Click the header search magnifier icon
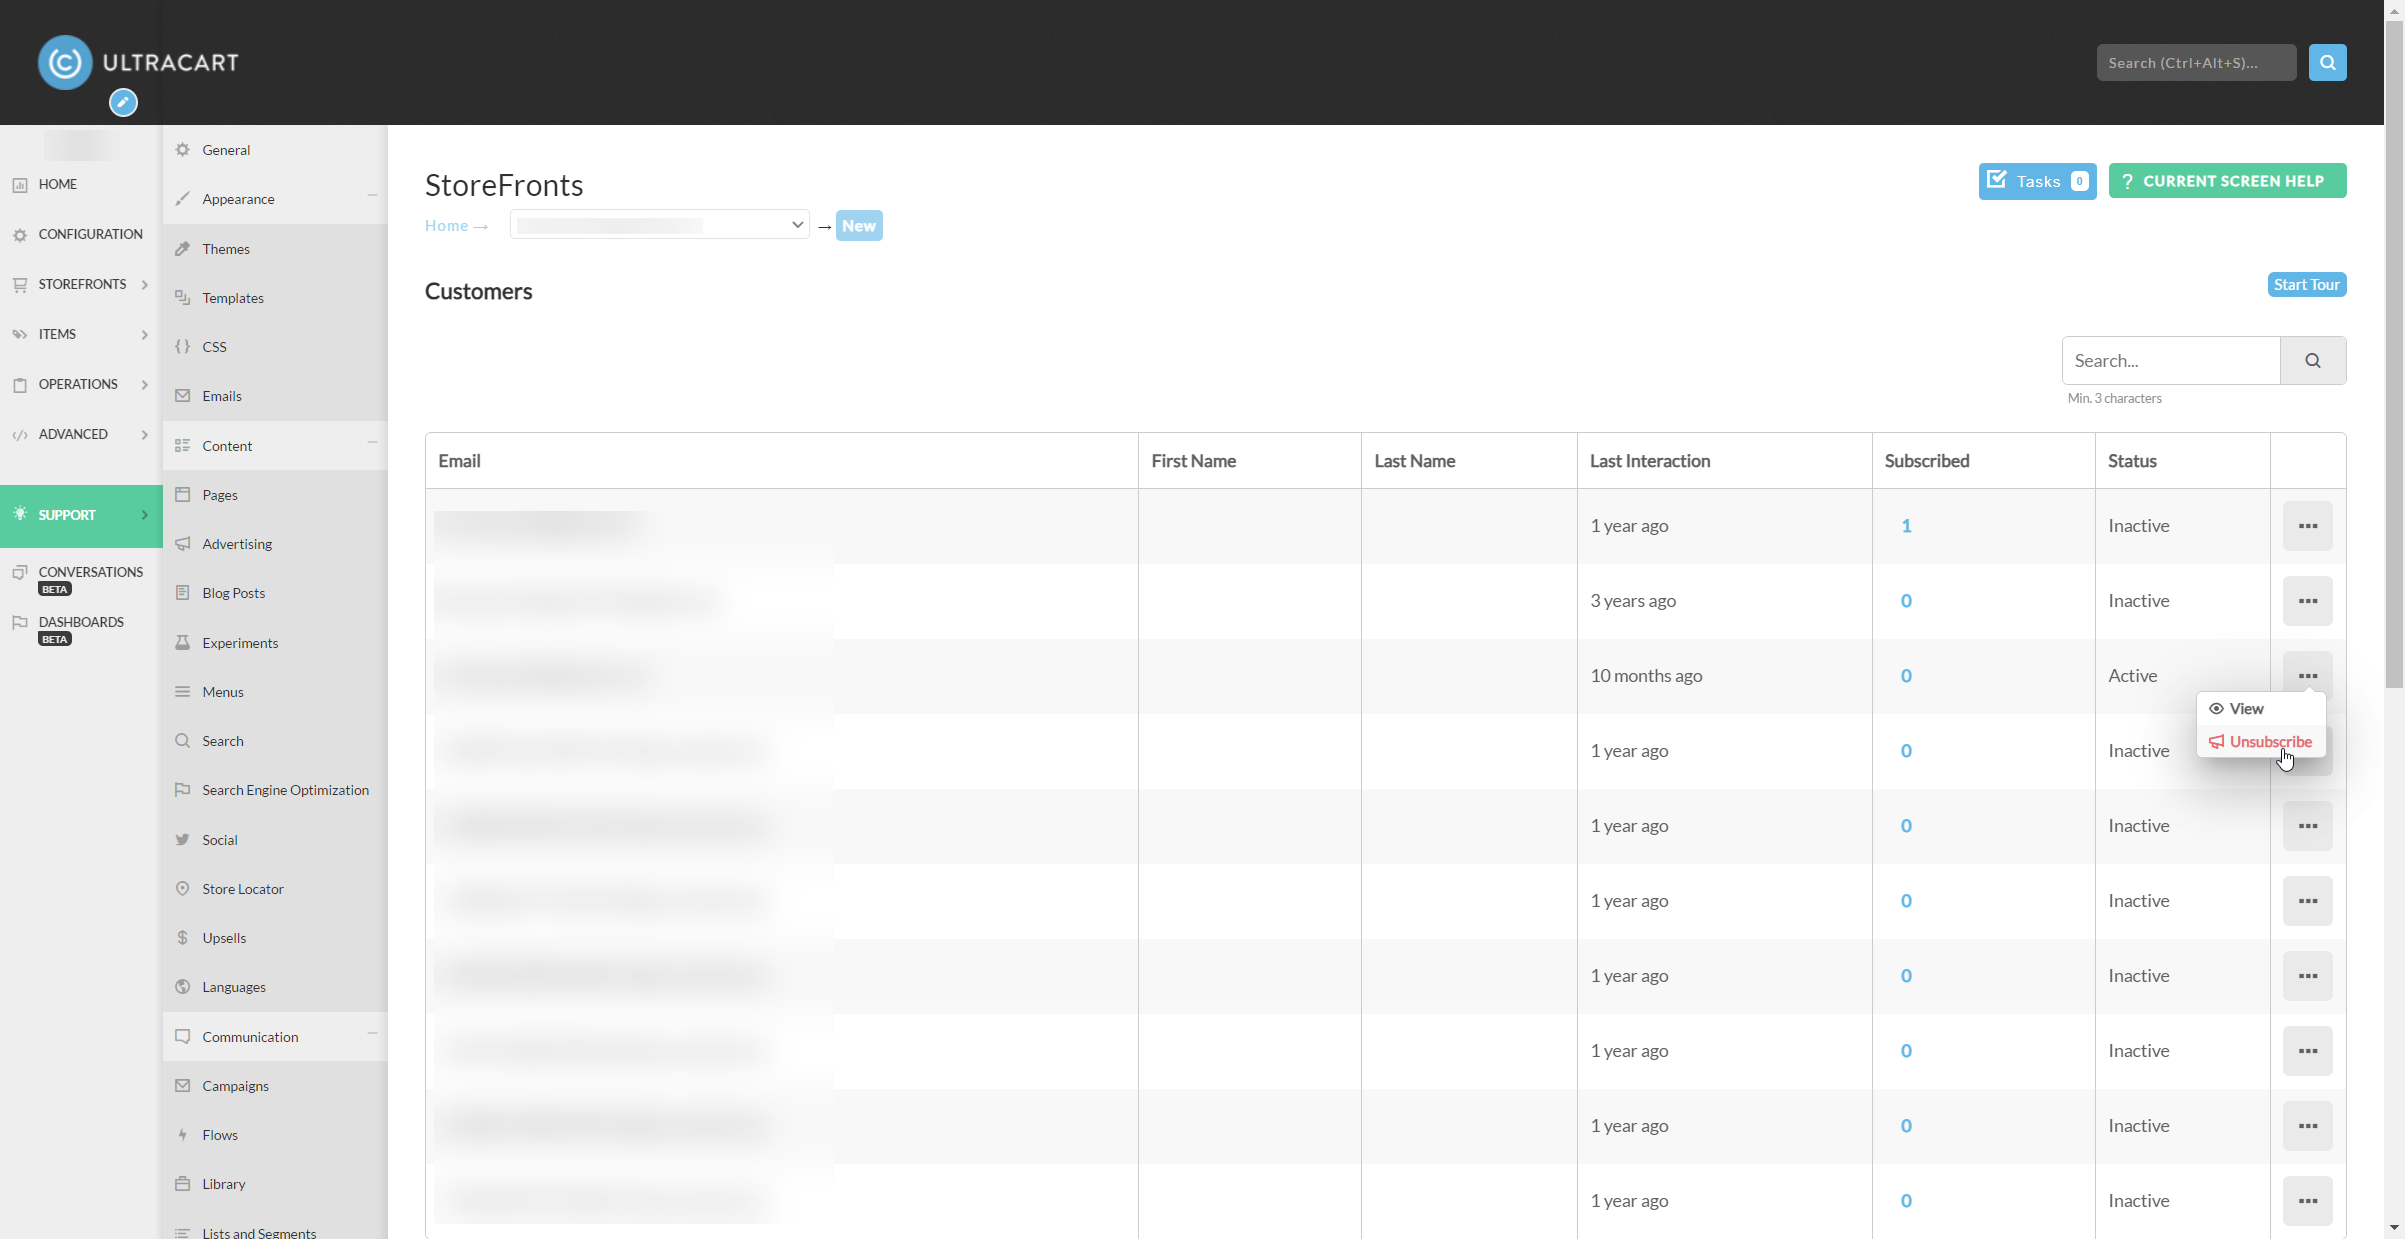The height and width of the screenshot is (1239, 2405). point(2327,62)
